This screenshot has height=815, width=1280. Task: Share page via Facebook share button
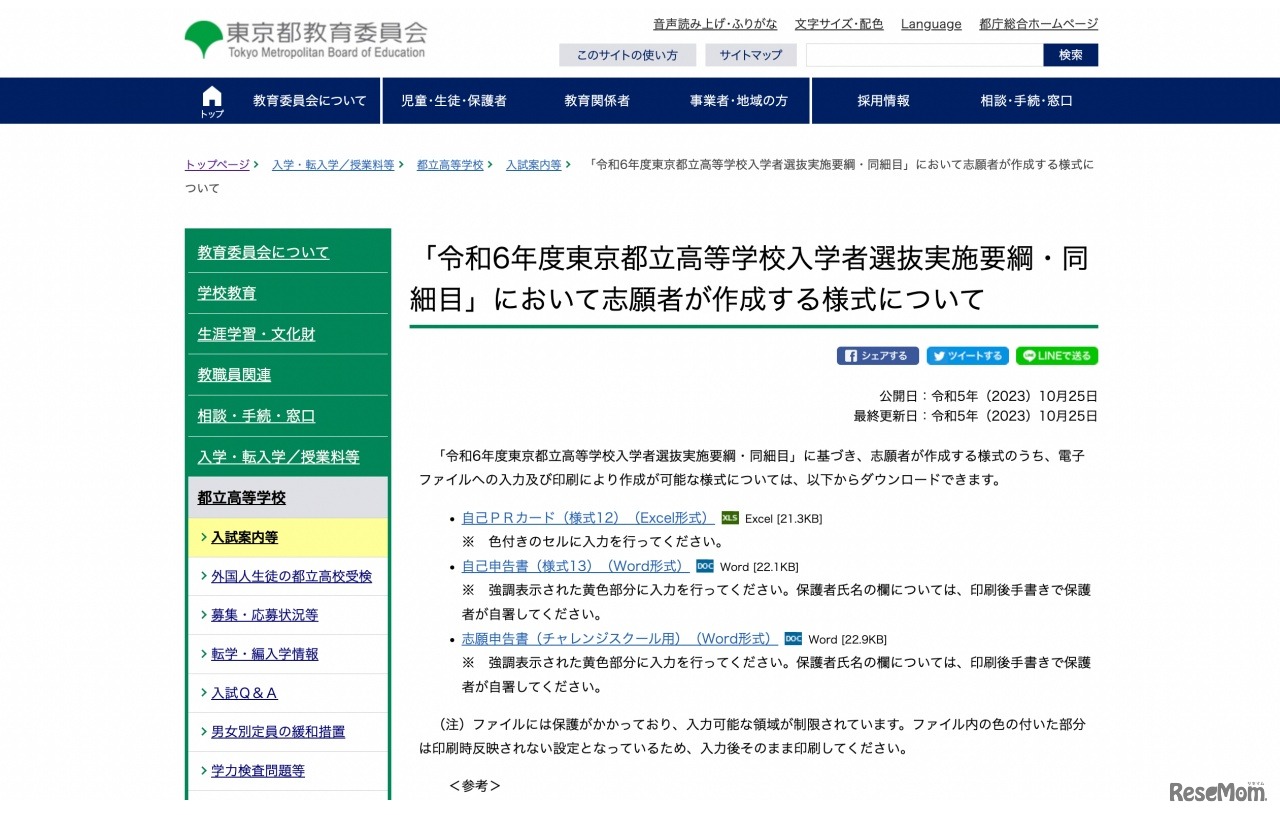tap(877, 356)
